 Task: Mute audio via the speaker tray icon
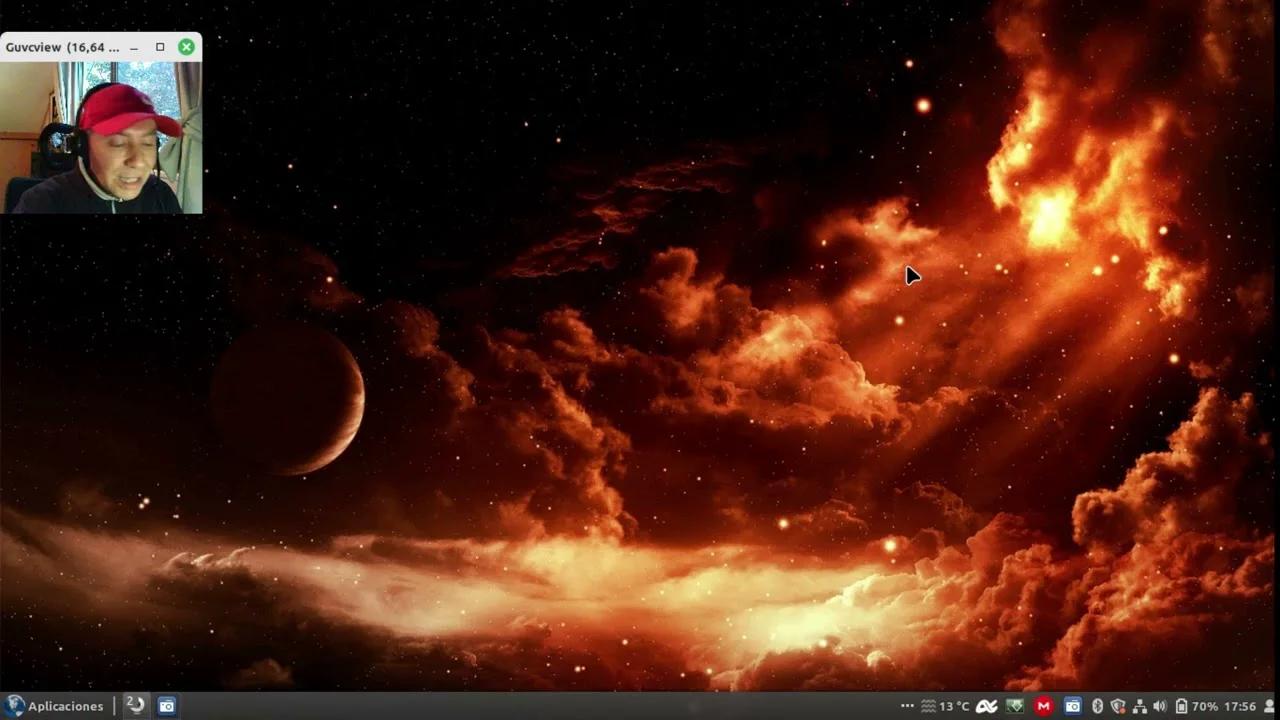point(1159,706)
